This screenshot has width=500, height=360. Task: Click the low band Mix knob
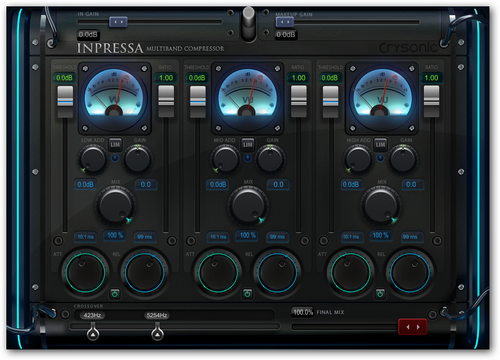(x=115, y=205)
